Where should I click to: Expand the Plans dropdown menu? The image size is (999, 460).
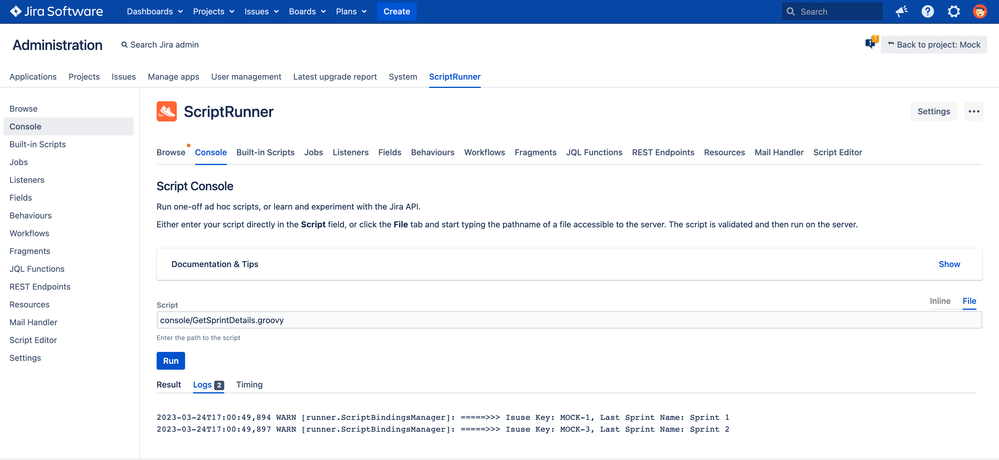(351, 11)
